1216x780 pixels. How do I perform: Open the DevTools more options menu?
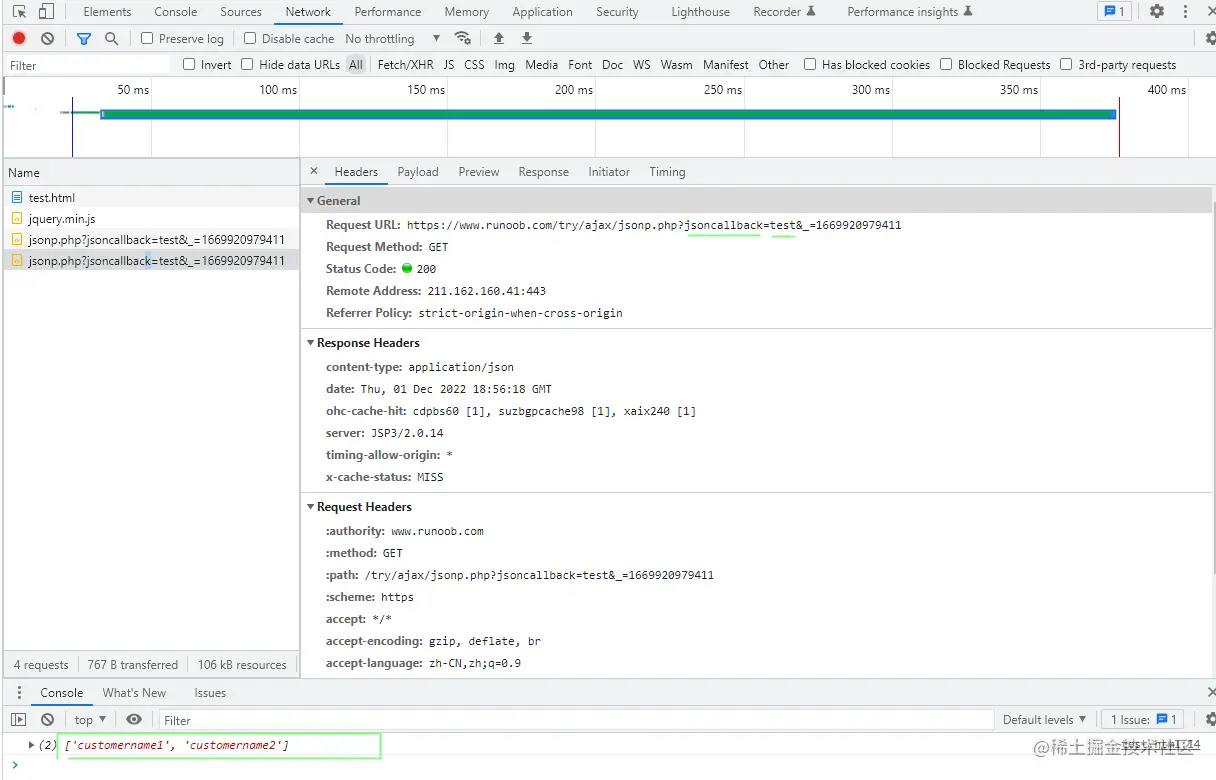pyautogui.click(x=1186, y=12)
